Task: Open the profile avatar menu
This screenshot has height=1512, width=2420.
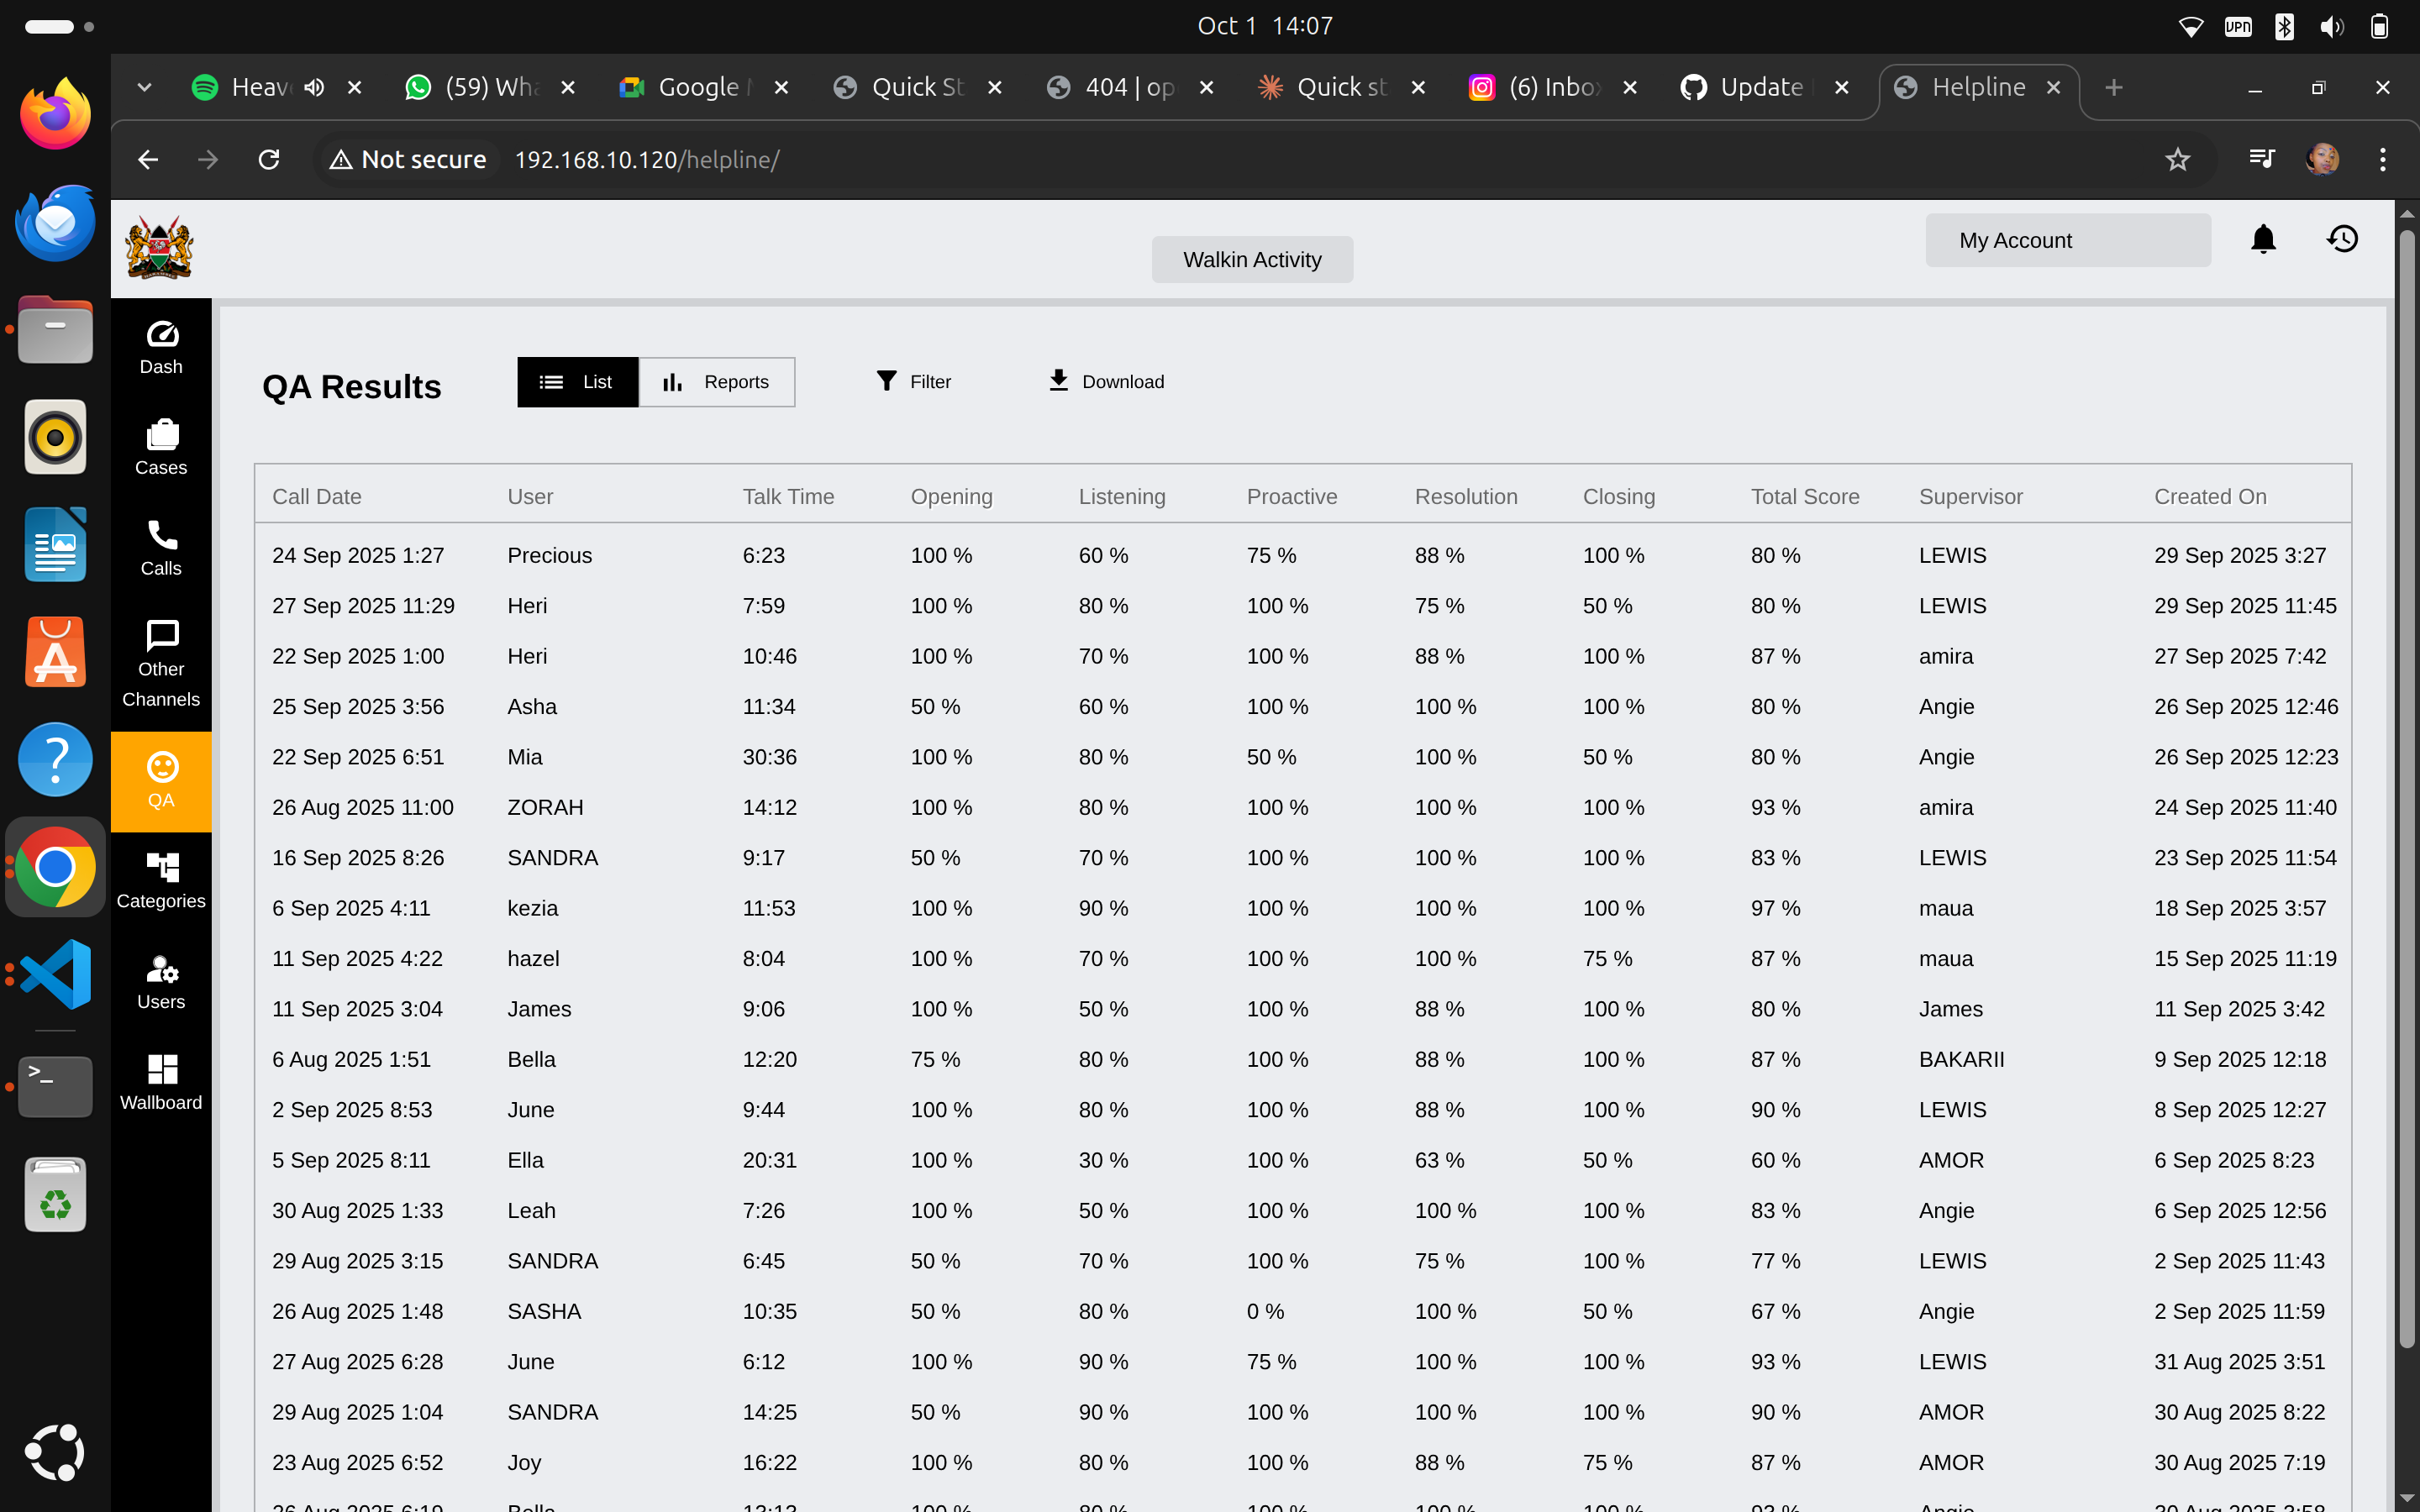Action: [x=2322, y=159]
